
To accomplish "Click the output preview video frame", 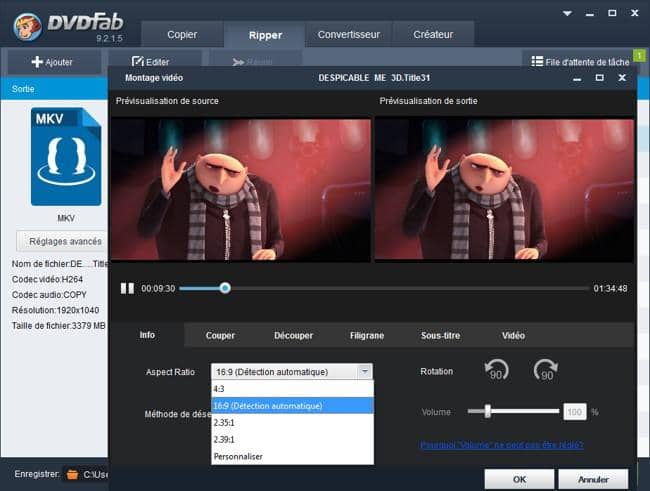I will 504,190.
